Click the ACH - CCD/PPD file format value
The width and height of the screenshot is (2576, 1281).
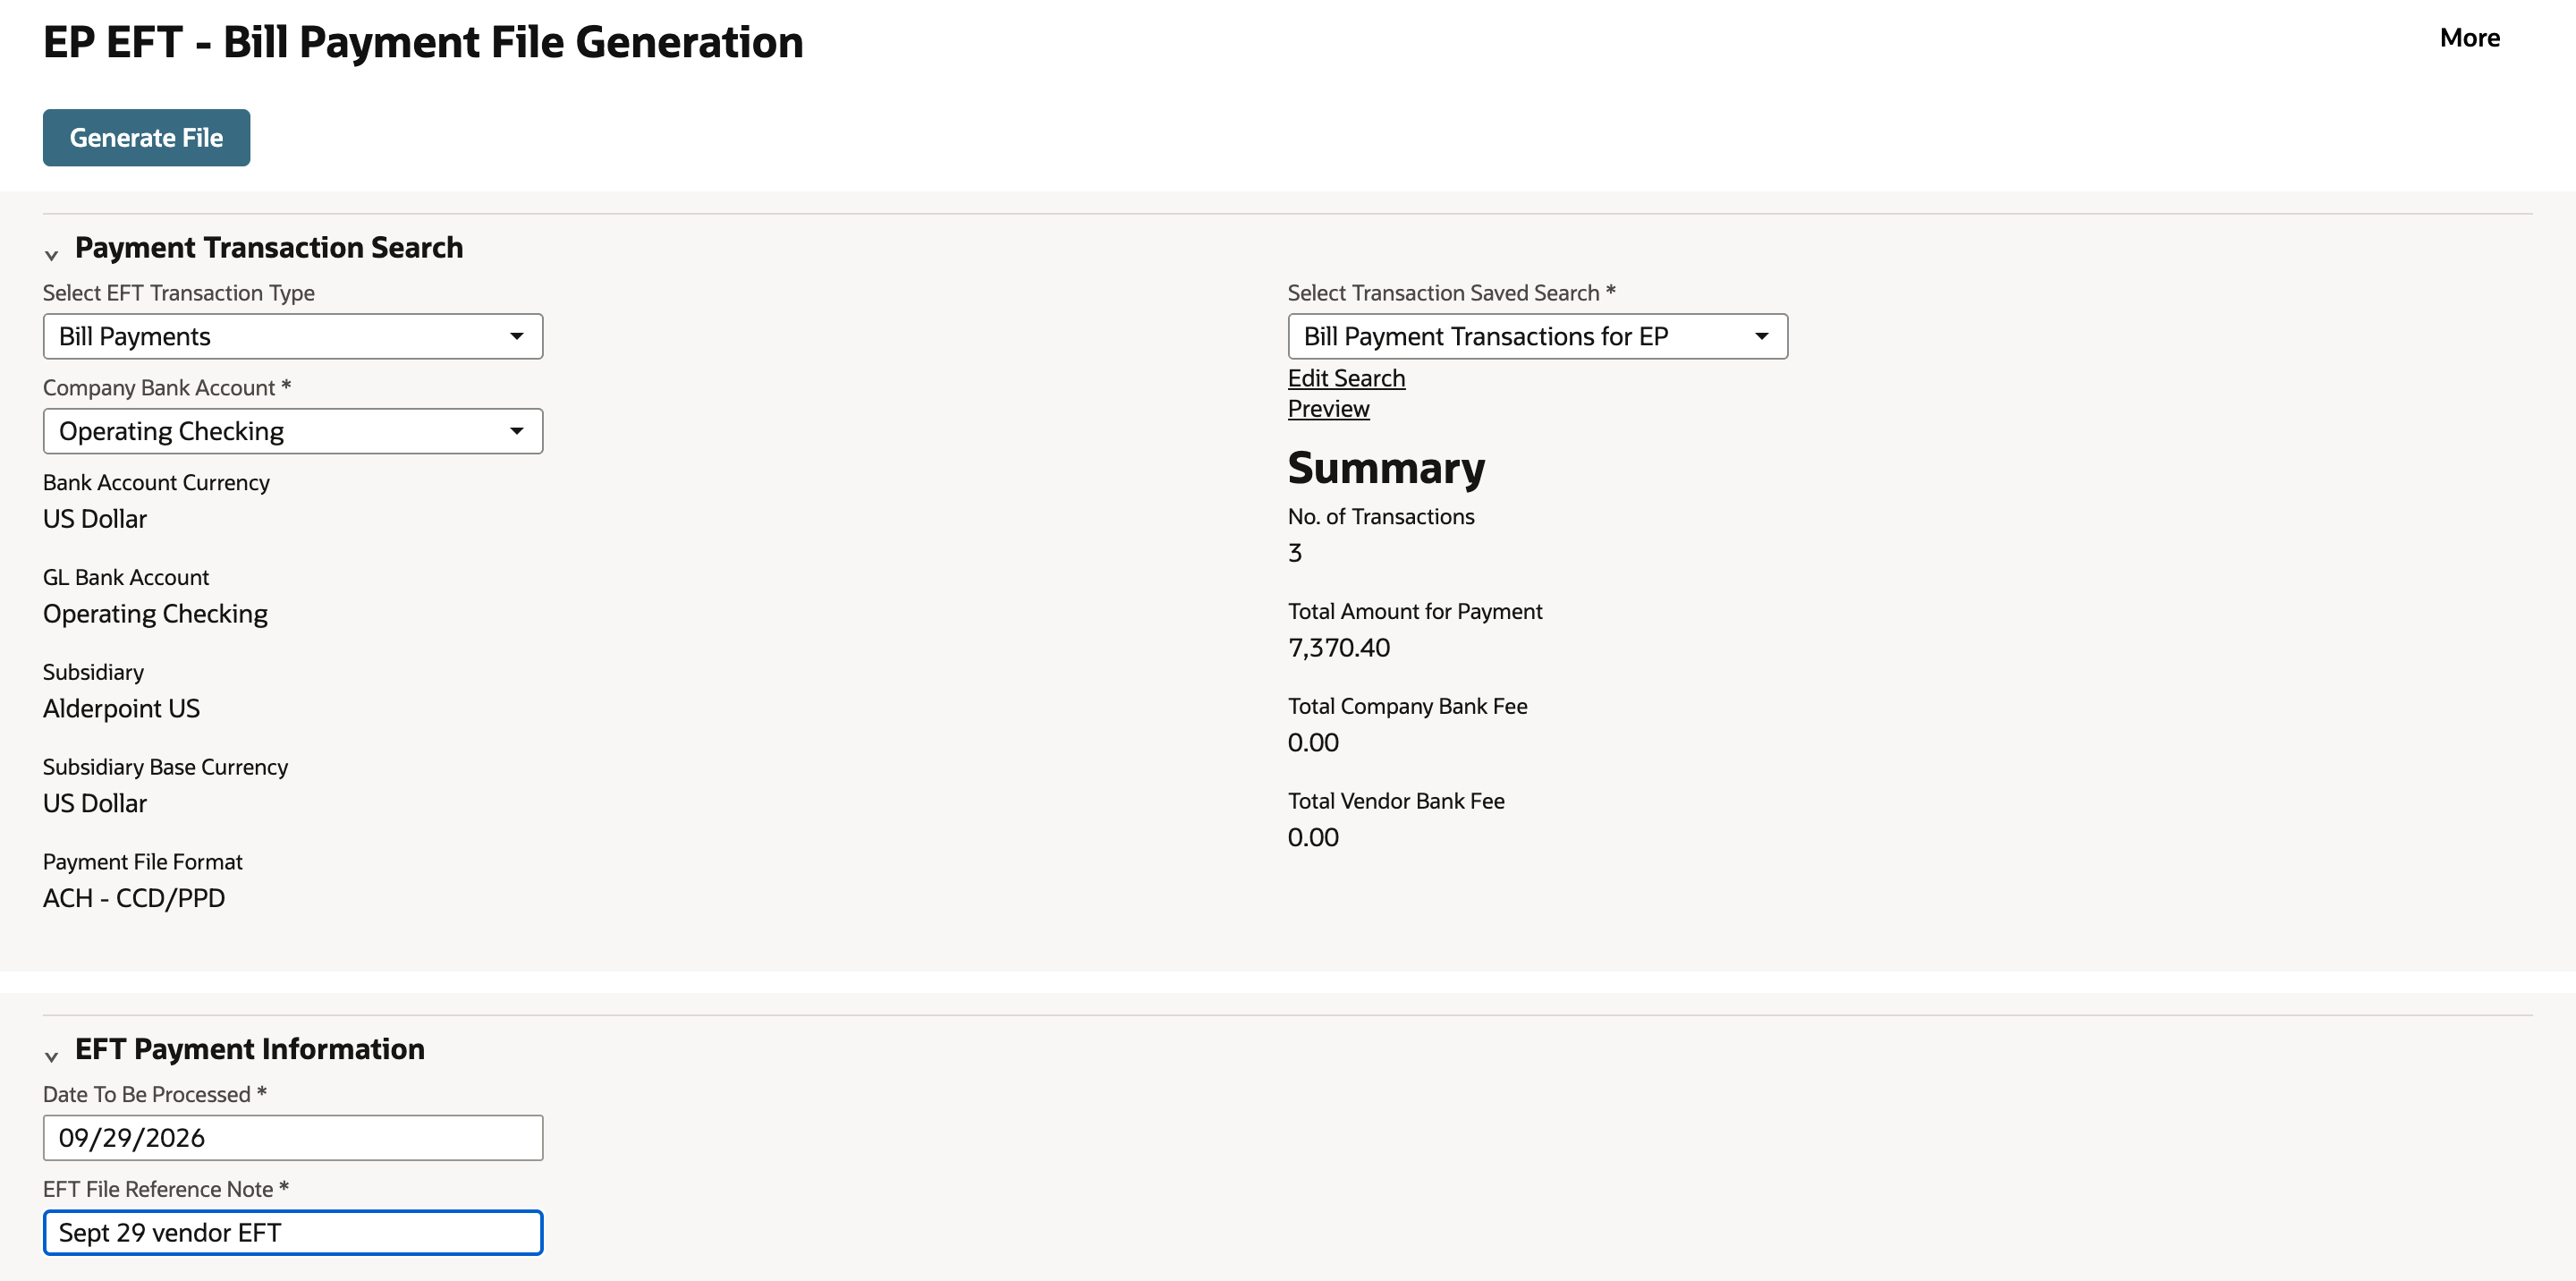(134, 898)
